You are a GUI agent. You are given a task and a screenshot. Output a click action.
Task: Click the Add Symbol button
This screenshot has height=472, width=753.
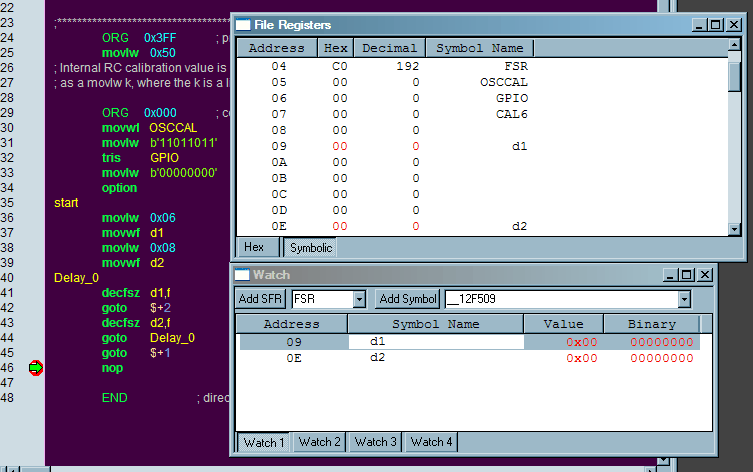pyautogui.click(x=408, y=299)
